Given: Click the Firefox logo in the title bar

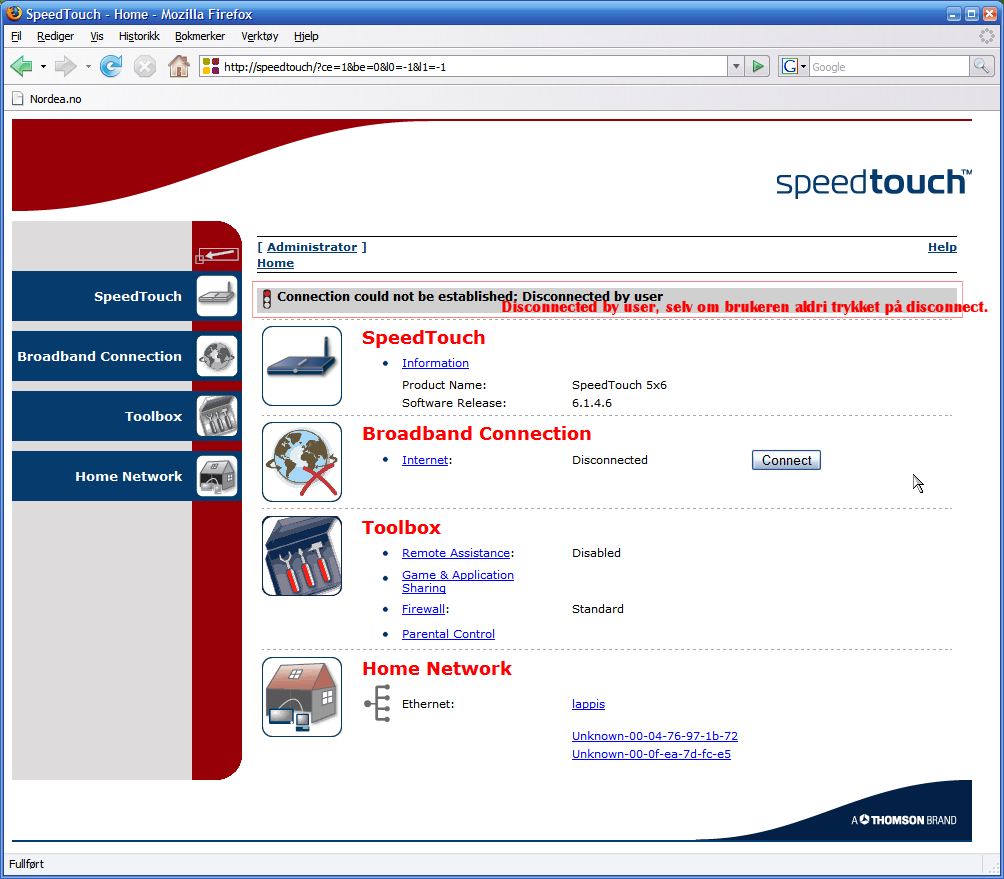Looking at the screenshot, I should pos(13,13).
